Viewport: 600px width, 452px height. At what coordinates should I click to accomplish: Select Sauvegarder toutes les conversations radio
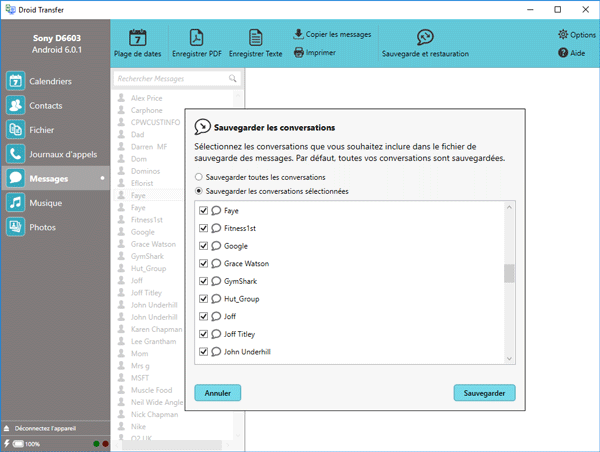click(199, 177)
